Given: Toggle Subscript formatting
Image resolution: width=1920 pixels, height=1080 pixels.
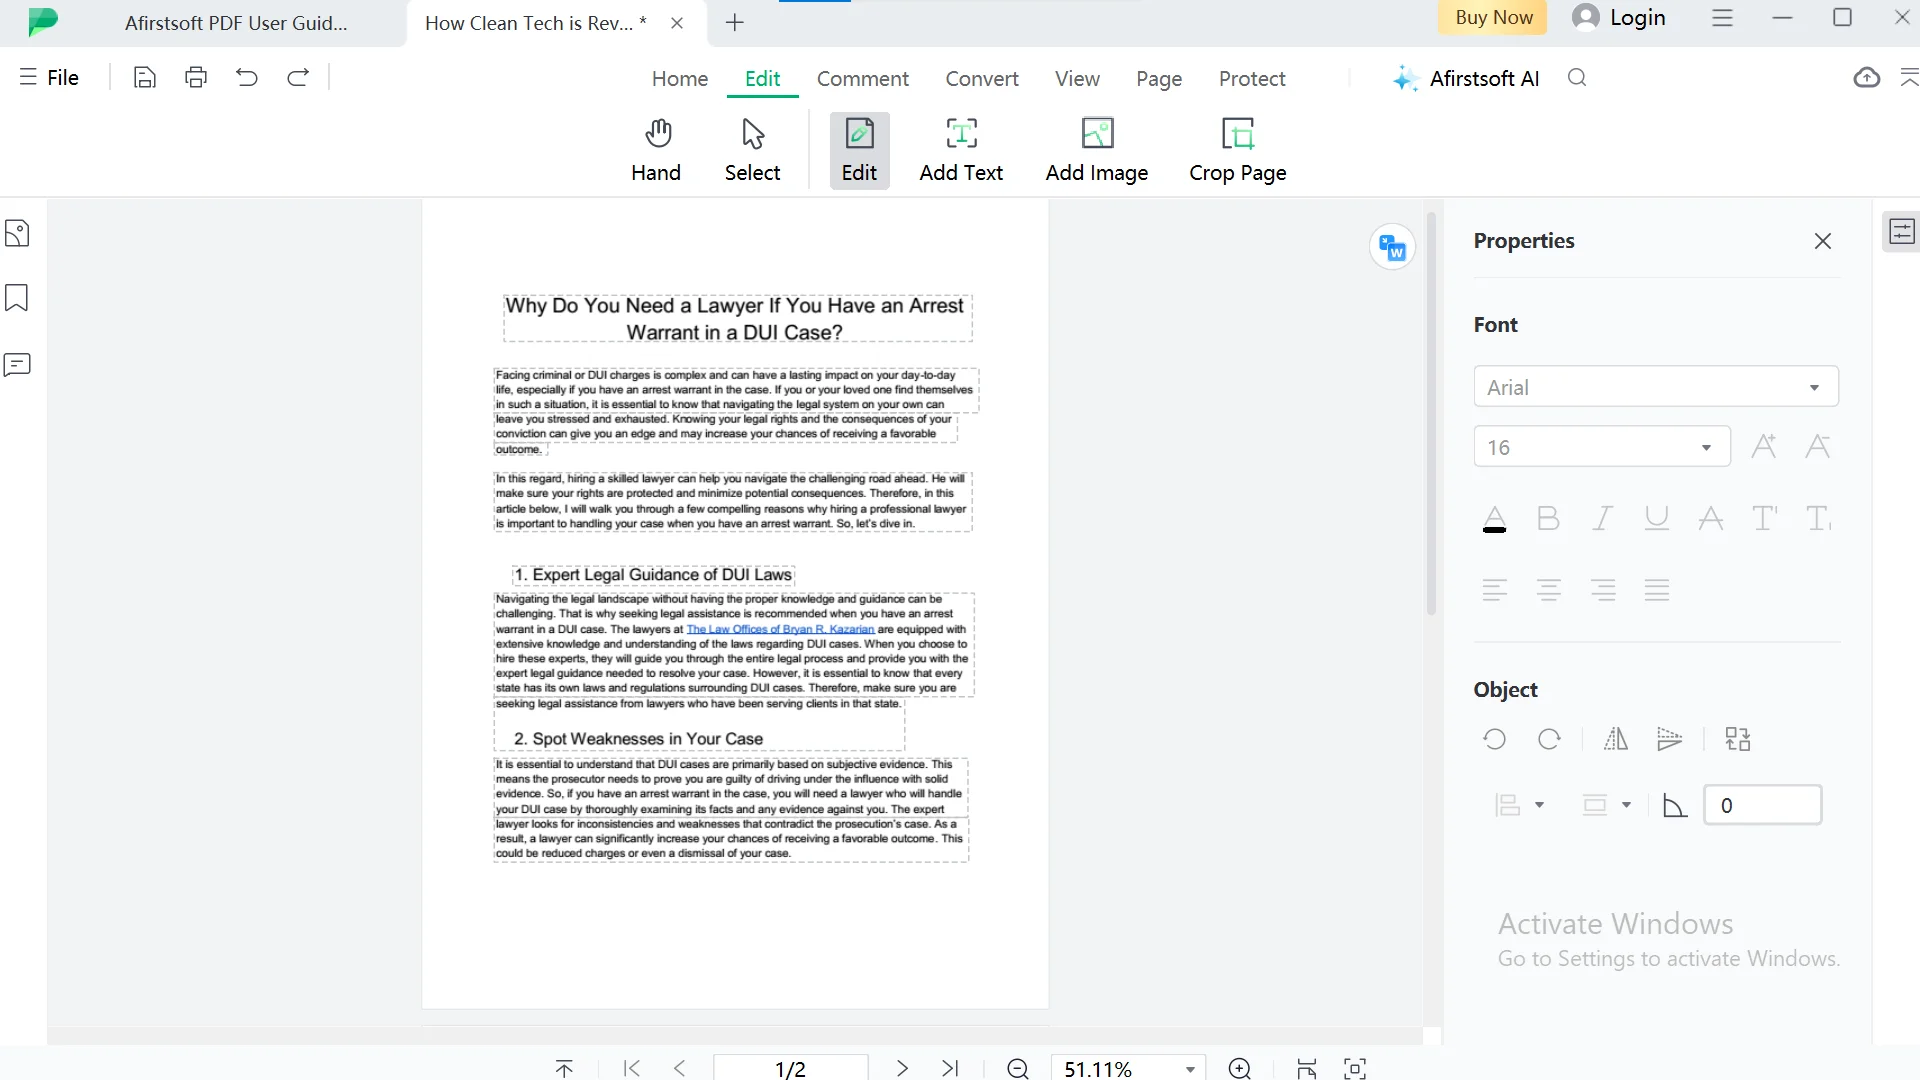Looking at the screenshot, I should click(x=1819, y=518).
